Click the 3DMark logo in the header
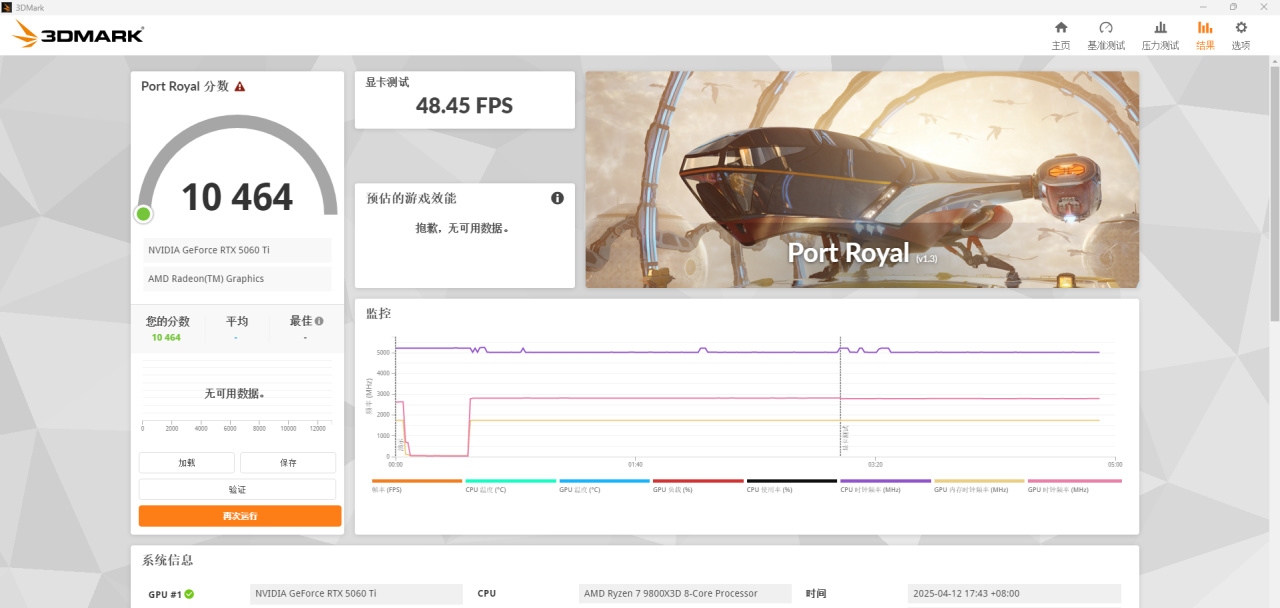 point(78,35)
